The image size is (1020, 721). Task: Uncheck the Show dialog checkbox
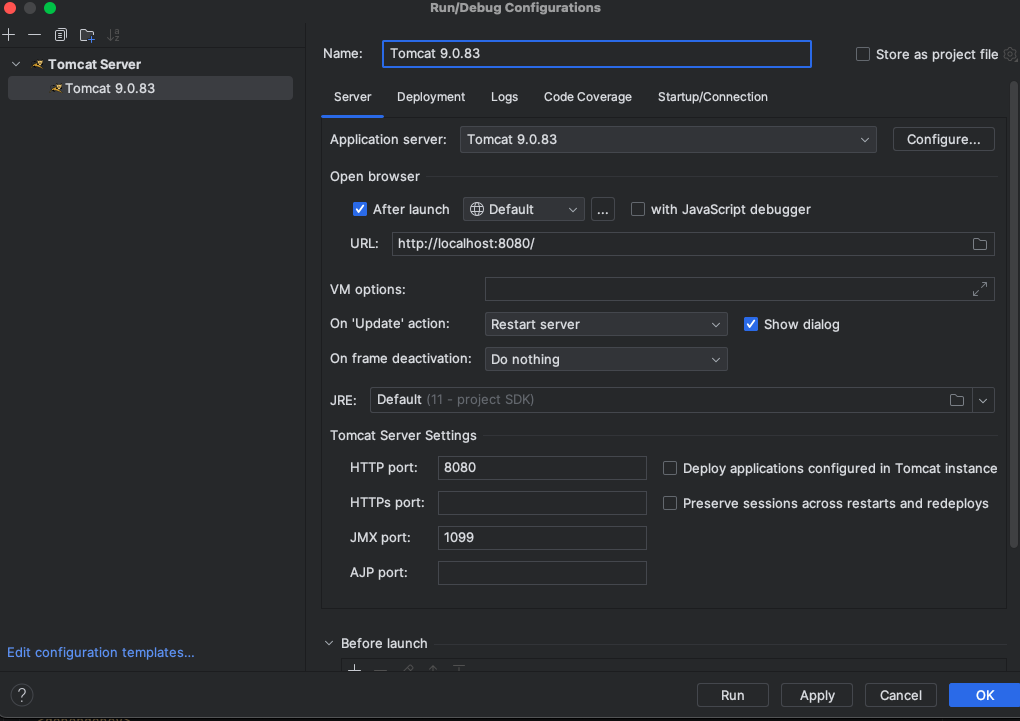(x=751, y=324)
